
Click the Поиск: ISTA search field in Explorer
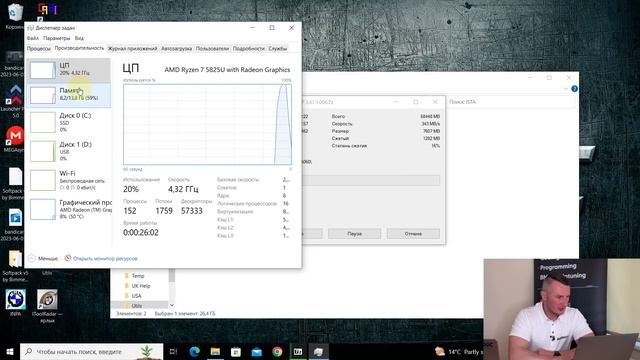[x=510, y=102]
